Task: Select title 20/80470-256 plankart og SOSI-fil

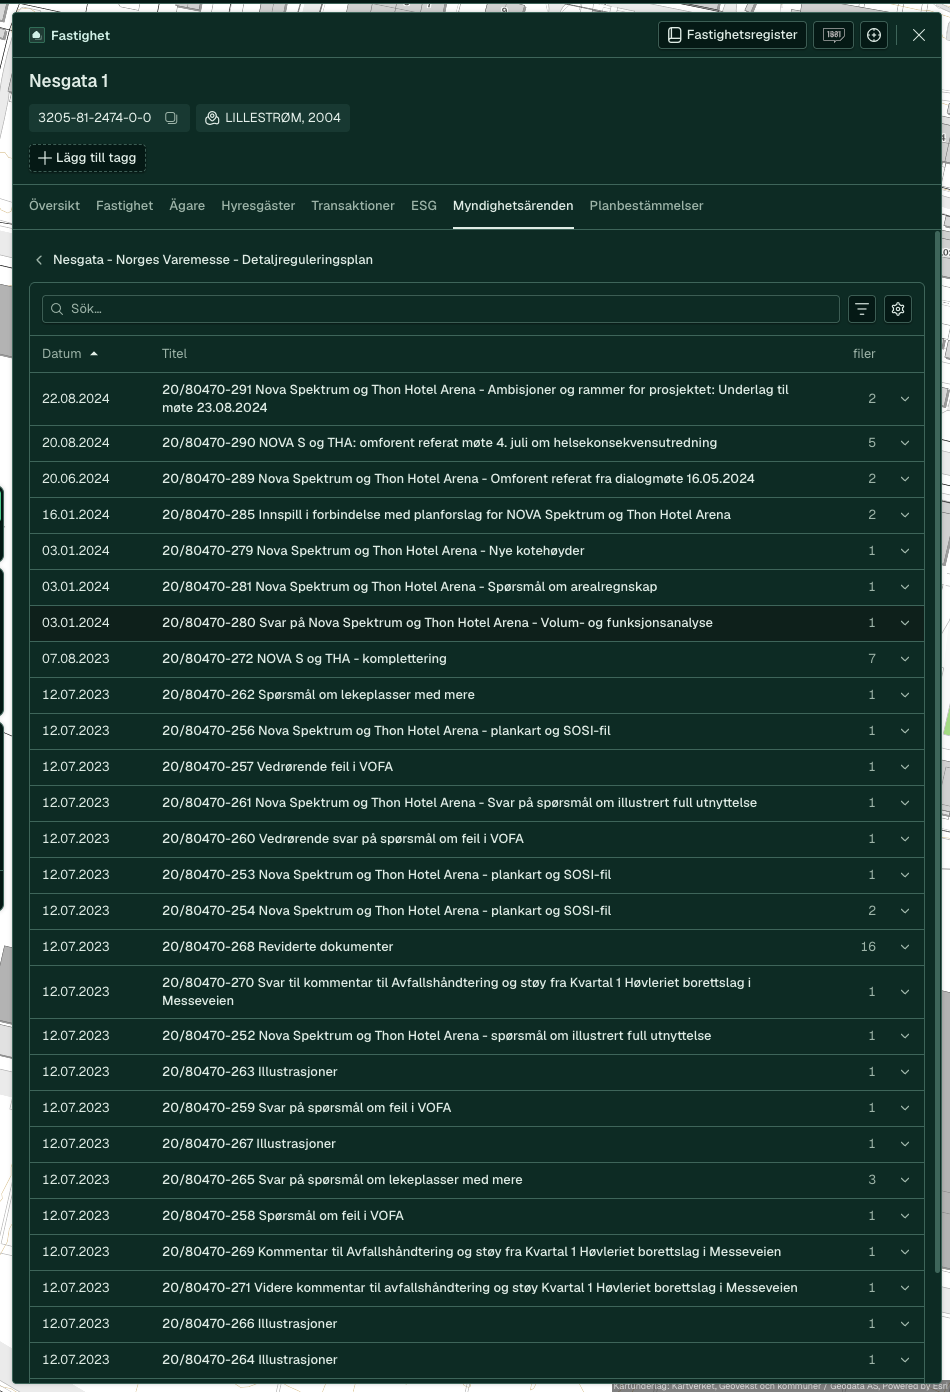Action: coord(386,731)
